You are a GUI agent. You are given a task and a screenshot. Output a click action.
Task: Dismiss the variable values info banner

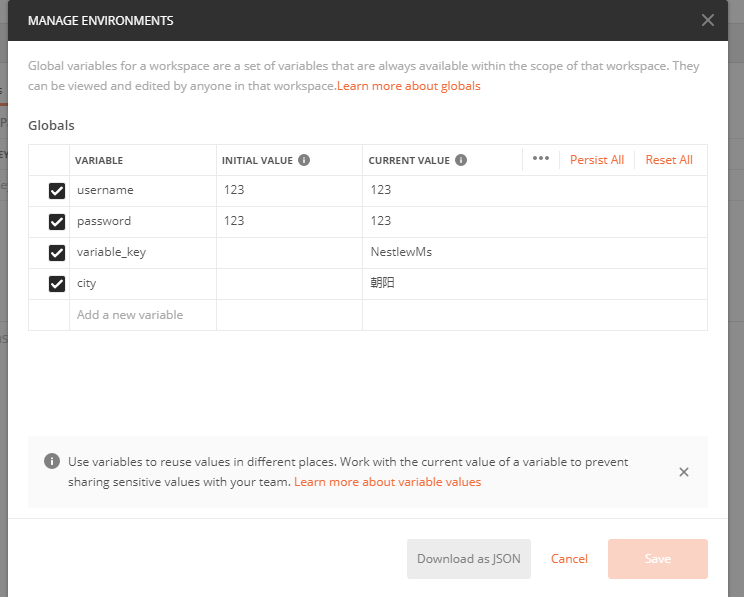pyautogui.click(x=684, y=472)
